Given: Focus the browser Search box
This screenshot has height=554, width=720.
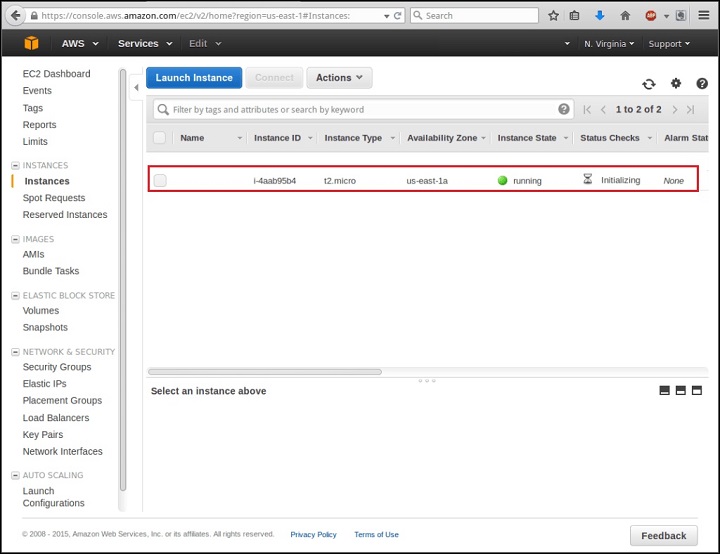Looking at the screenshot, I should [474, 16].
